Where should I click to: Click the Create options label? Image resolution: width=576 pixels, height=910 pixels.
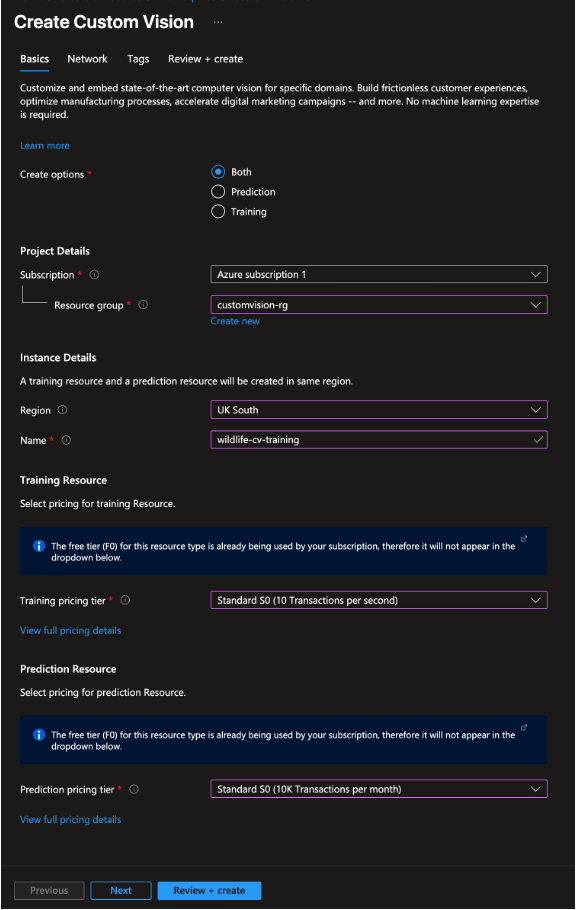coord(52,174)
